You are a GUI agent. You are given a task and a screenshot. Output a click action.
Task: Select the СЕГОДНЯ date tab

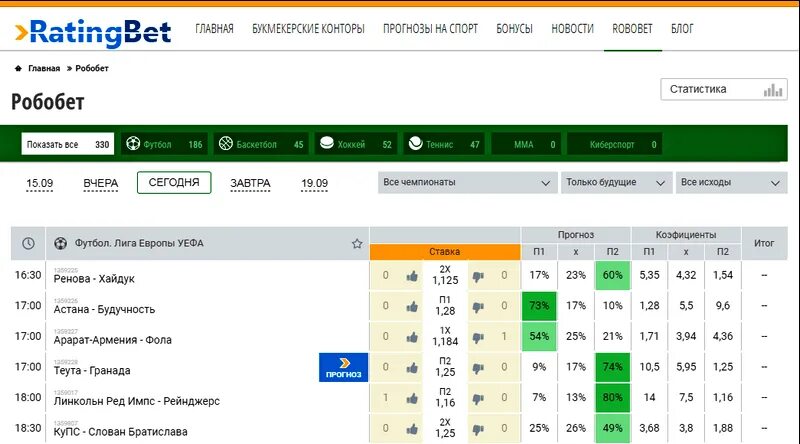pos(174,183)
